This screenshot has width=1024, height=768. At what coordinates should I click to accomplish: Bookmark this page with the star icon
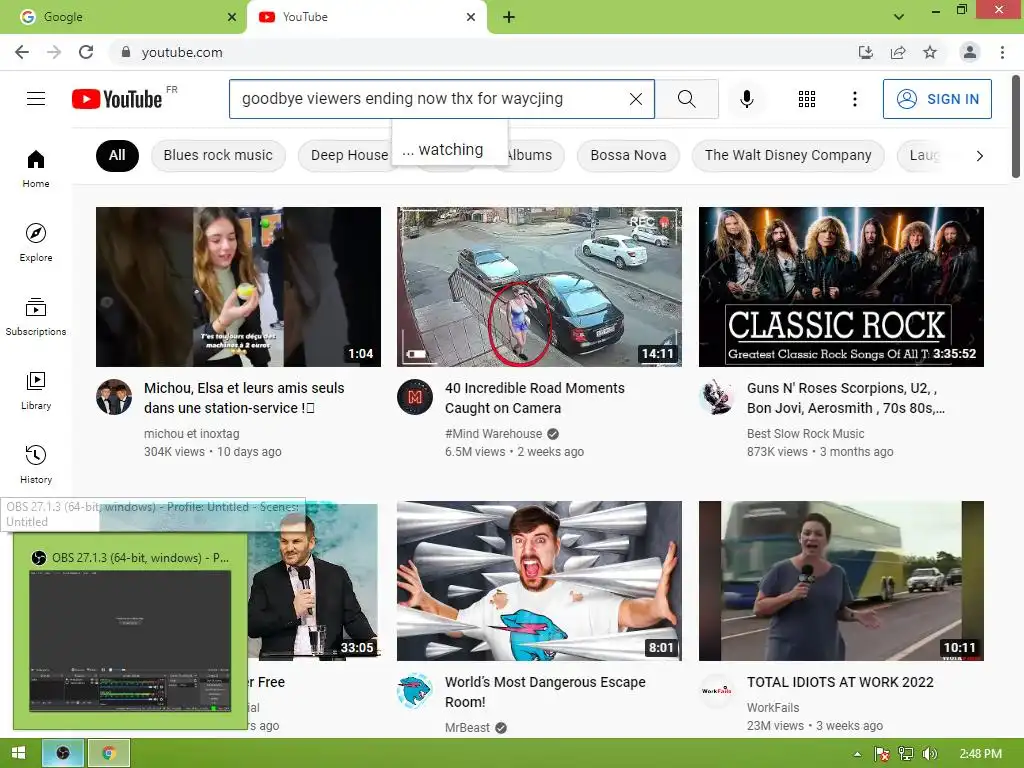[x=930, y=52]
